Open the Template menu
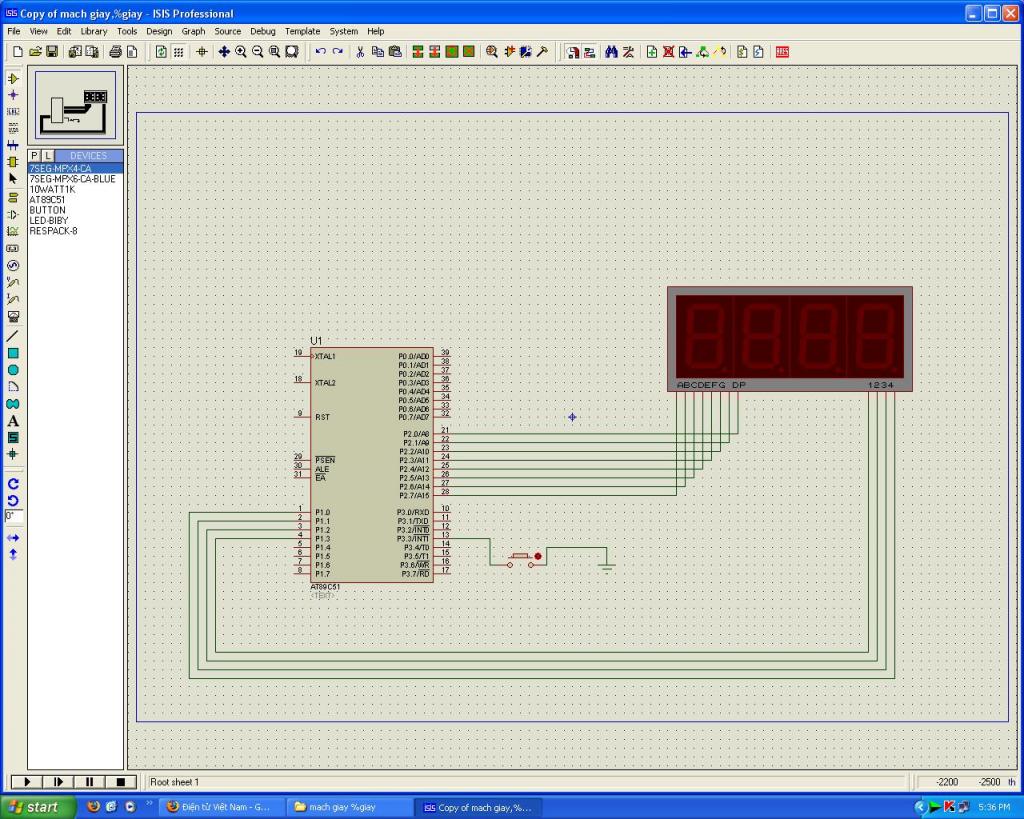1024x819 pixels. click(302, 31)
